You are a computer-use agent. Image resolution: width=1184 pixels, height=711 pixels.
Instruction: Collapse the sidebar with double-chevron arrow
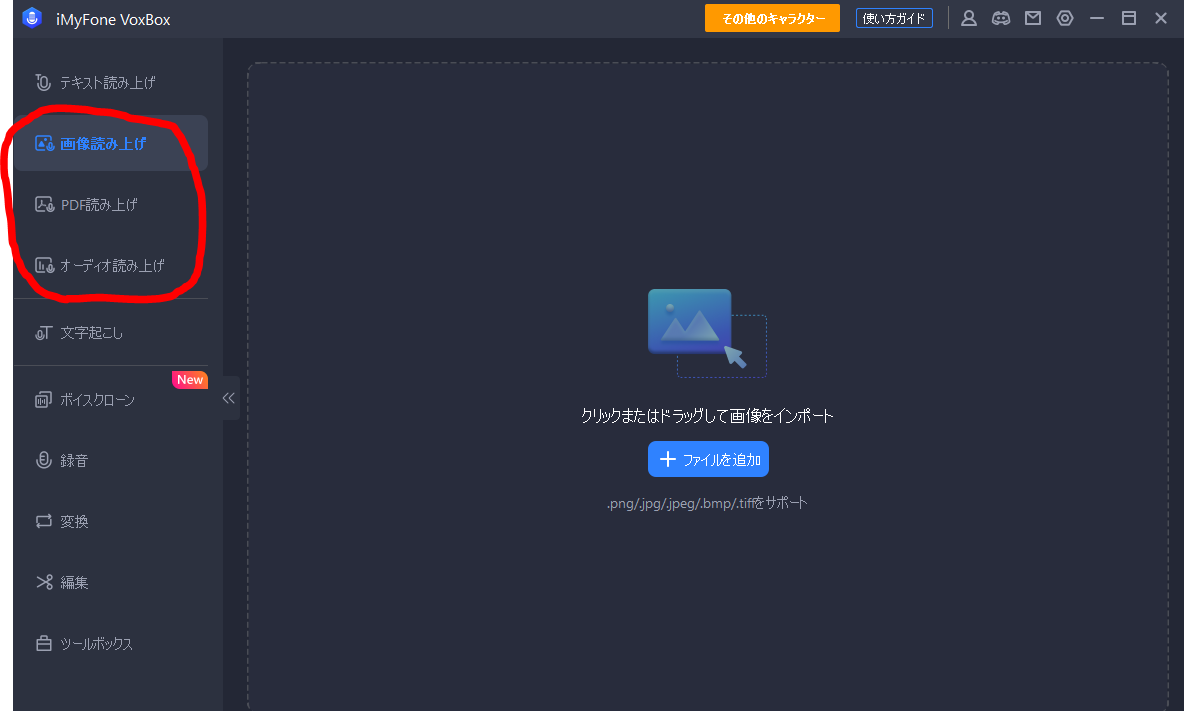[x=229, y=398]
